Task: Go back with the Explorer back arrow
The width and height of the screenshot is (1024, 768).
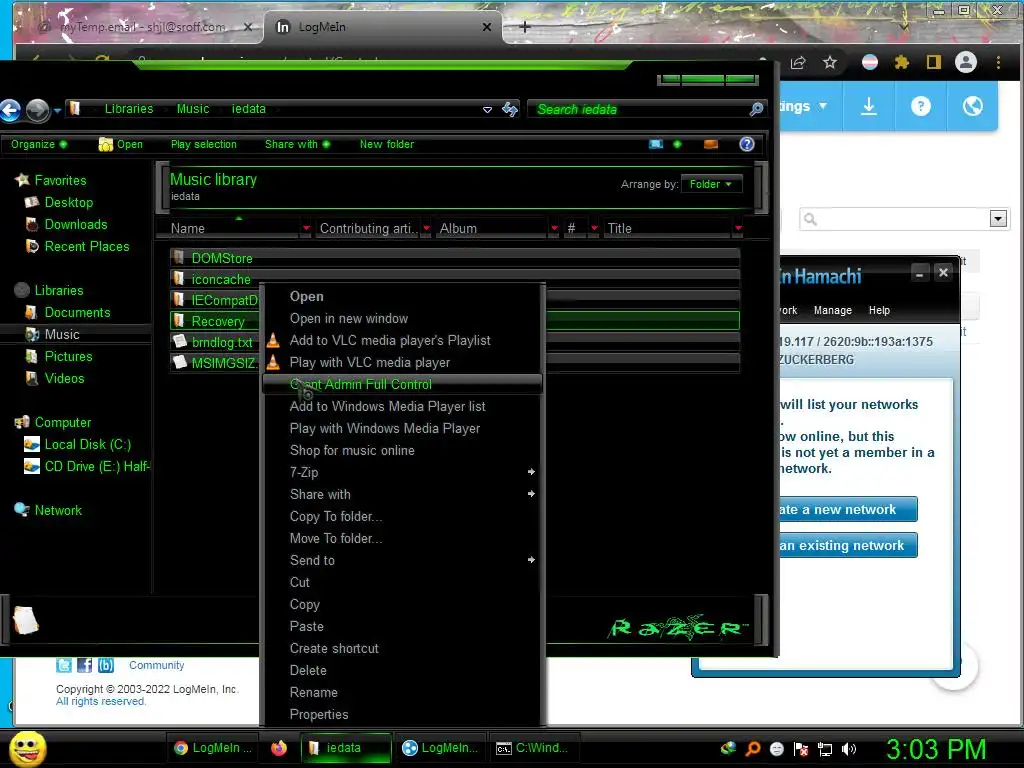Action: [10, 110]
